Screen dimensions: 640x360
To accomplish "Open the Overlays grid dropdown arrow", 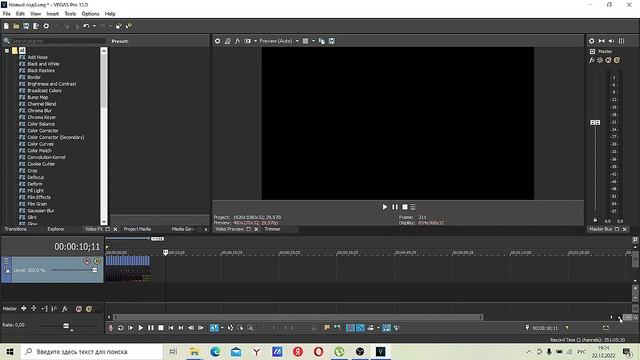I will click(x=313, y=41).
